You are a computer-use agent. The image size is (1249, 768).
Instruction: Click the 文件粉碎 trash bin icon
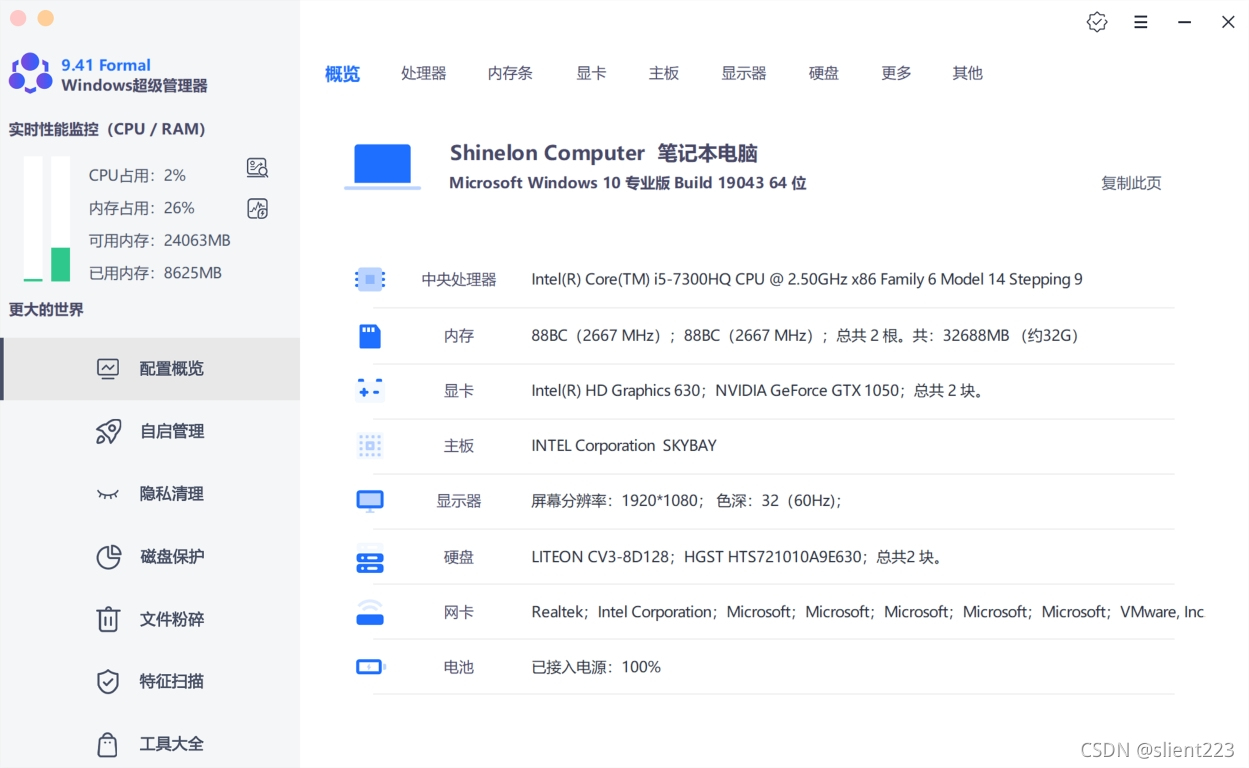(108, 619)
